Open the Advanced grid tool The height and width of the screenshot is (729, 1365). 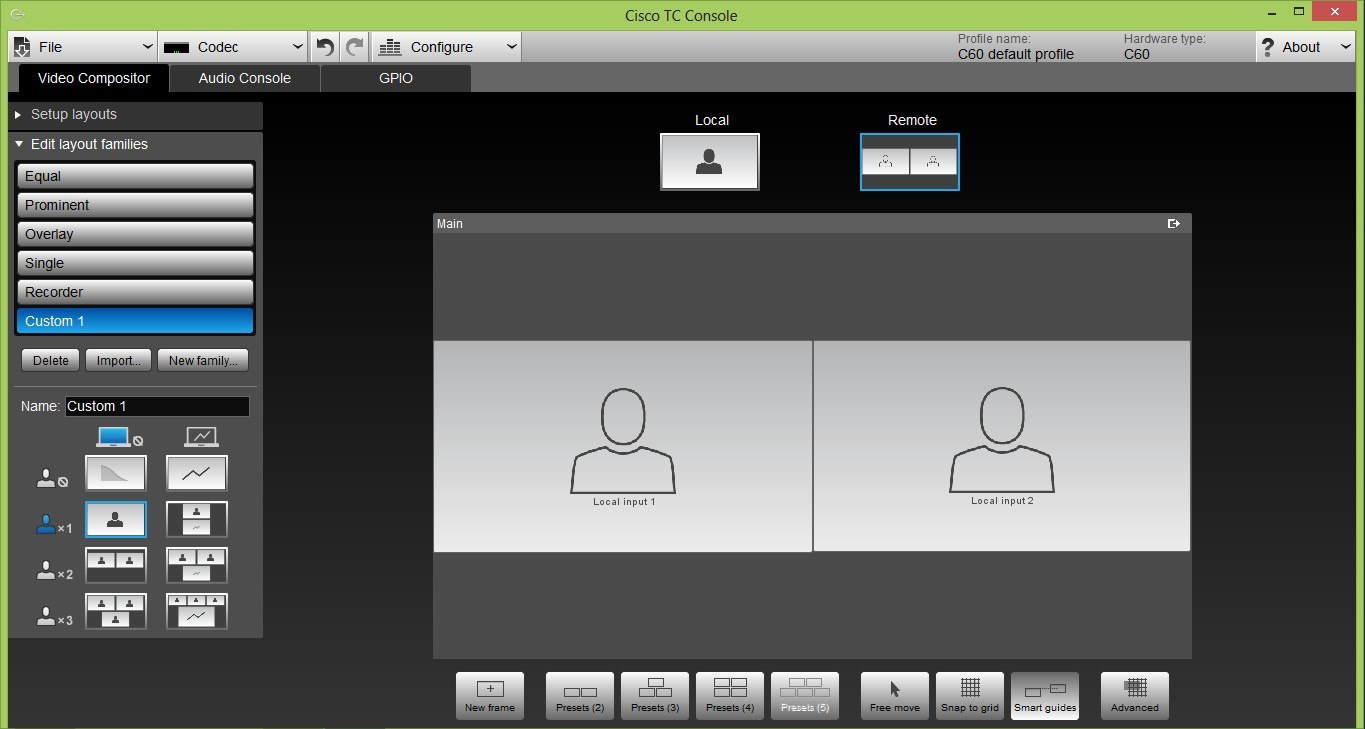1134,695
